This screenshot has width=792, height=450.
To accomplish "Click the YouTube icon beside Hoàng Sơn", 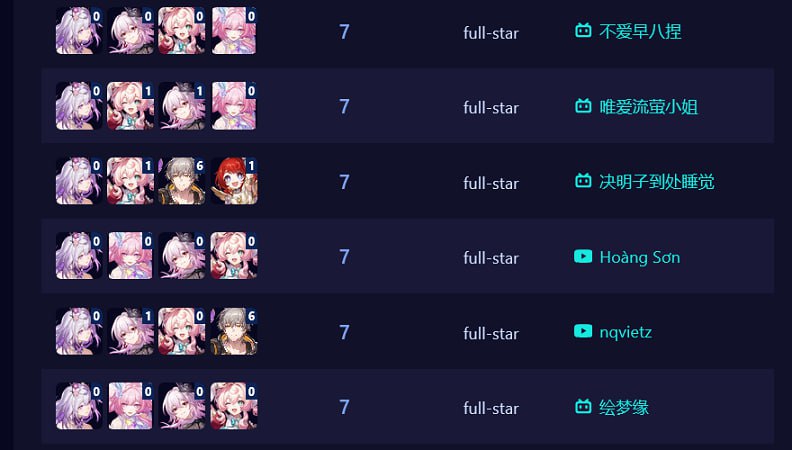I will point(583,256).
